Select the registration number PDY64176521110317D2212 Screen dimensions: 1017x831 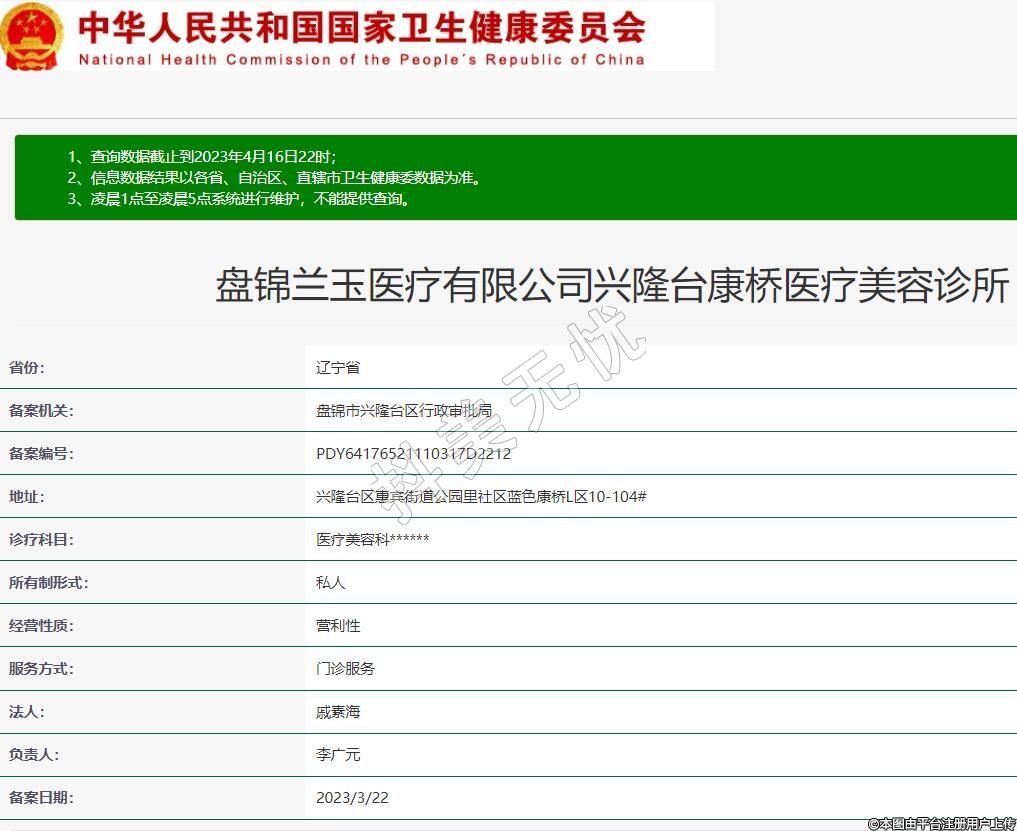413,454
